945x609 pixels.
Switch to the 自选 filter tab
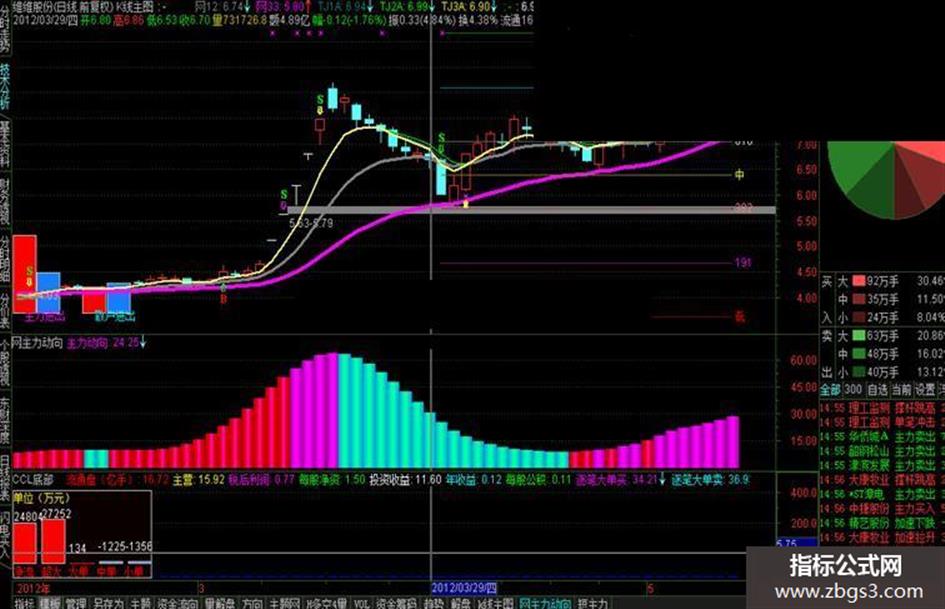877,390
